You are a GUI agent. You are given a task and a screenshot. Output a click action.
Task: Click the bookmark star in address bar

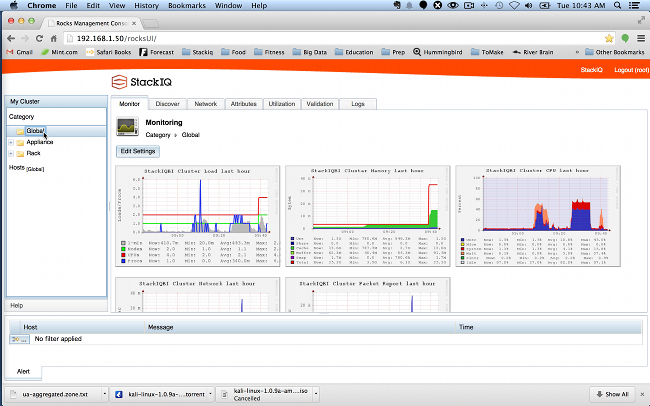click(609, 39)
